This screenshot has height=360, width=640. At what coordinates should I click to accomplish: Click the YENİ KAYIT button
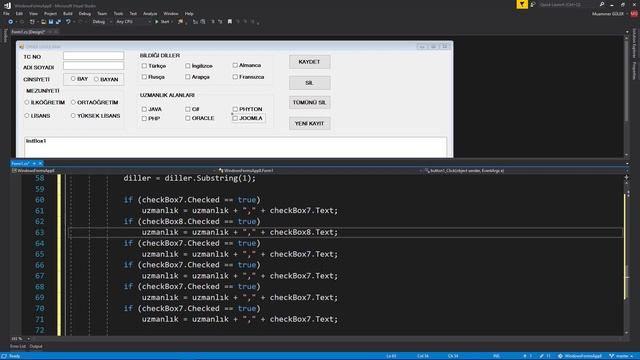click(x=309, y=123)
